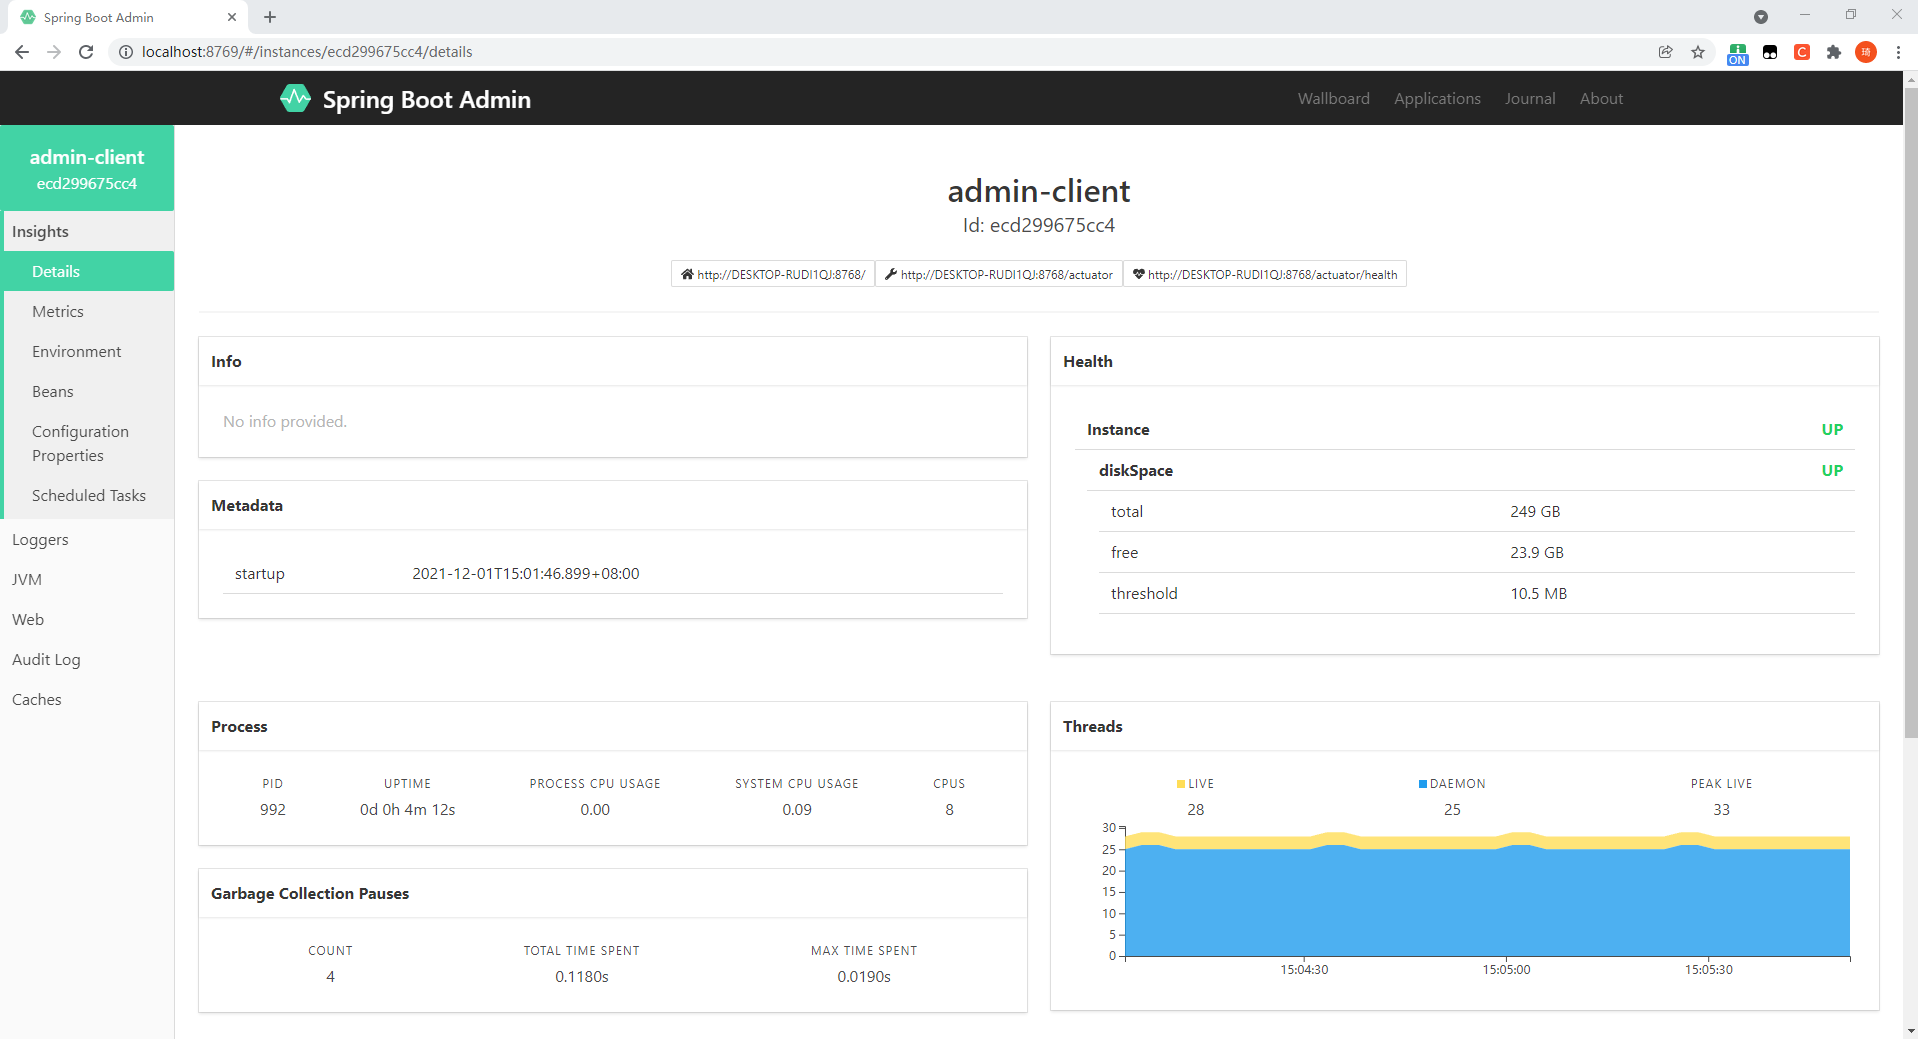Click the Spring Boot Admin title text

tap(426, 99)
